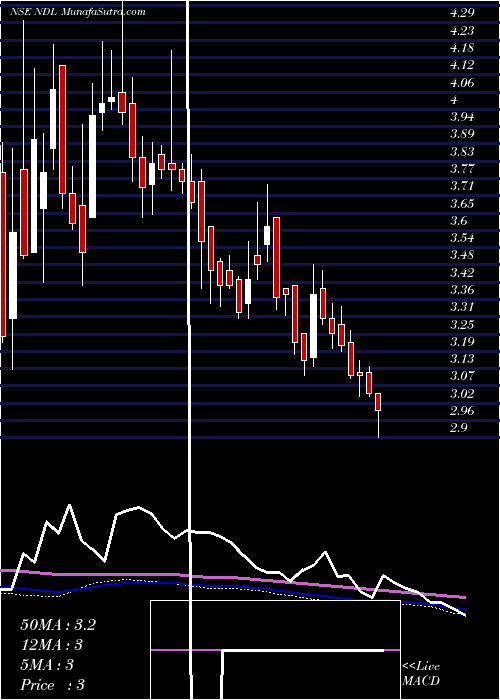The width and height of the screenshot is (500, 700).
Task: Click the 4.18 price axis label
Action: tap(462, 48)
